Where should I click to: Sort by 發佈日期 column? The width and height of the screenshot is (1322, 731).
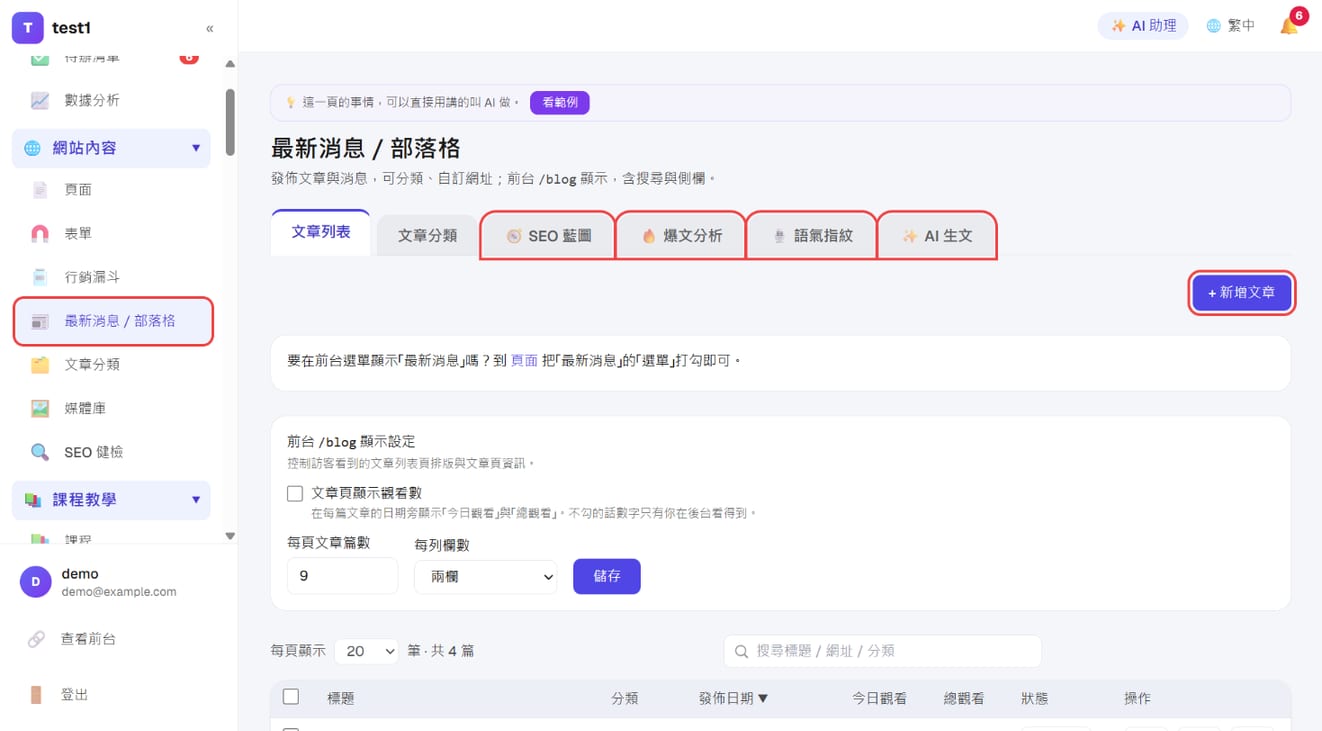(x=733, y=698)
